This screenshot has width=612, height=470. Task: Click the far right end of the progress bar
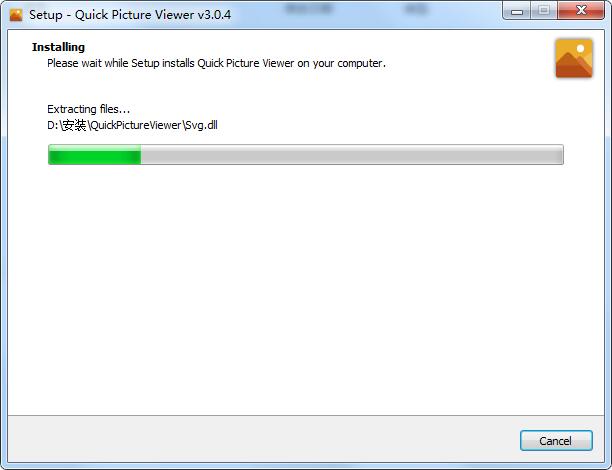(559, 155)
